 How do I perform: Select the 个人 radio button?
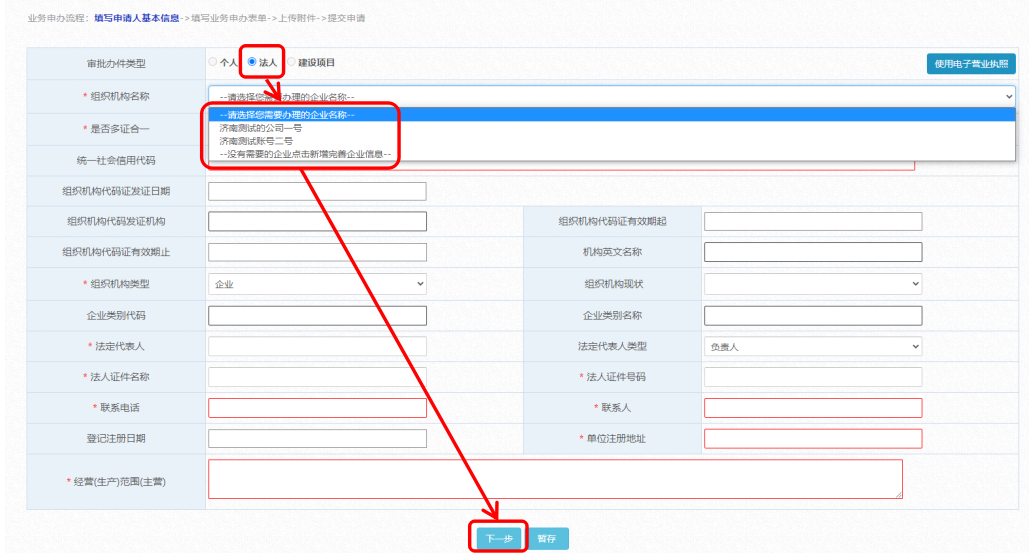(213, 62)
